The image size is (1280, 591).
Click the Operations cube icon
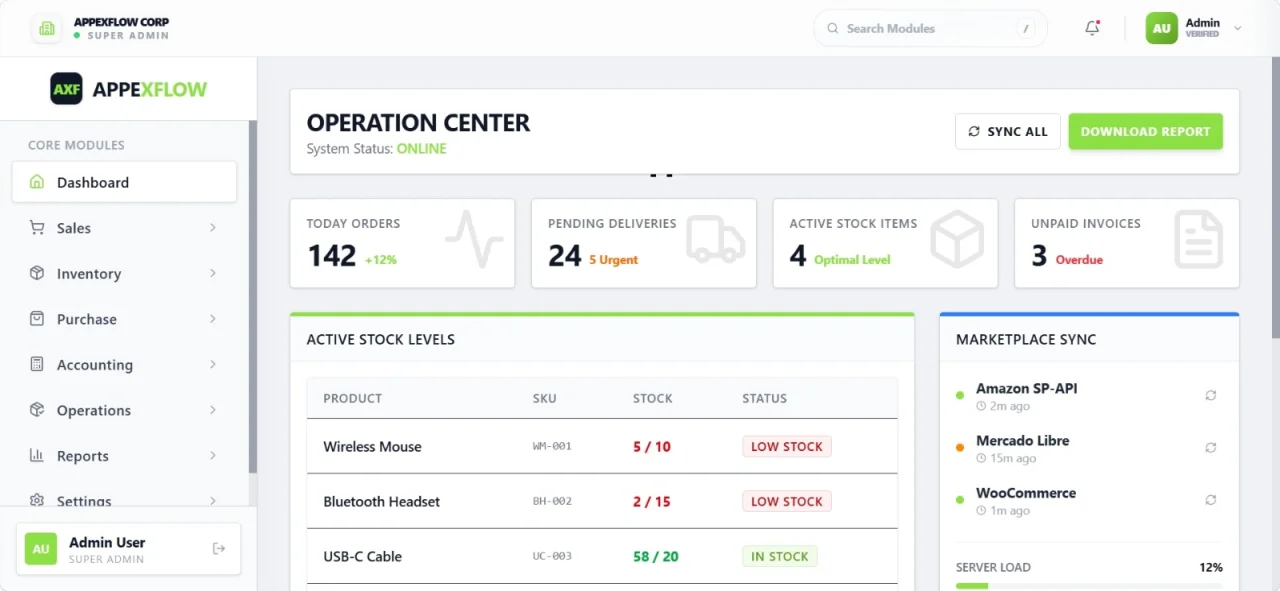(37, 410)
